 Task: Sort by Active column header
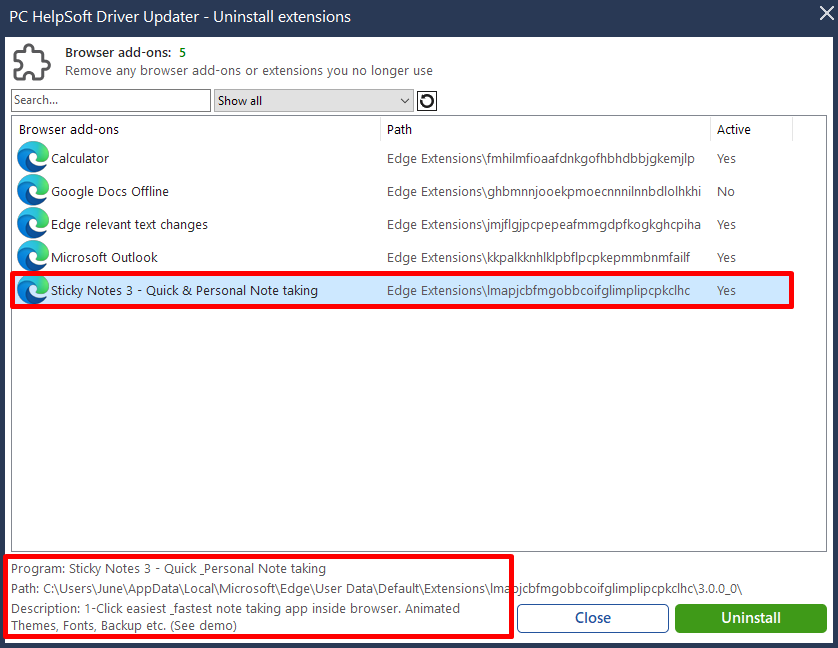tap(733, 129)
